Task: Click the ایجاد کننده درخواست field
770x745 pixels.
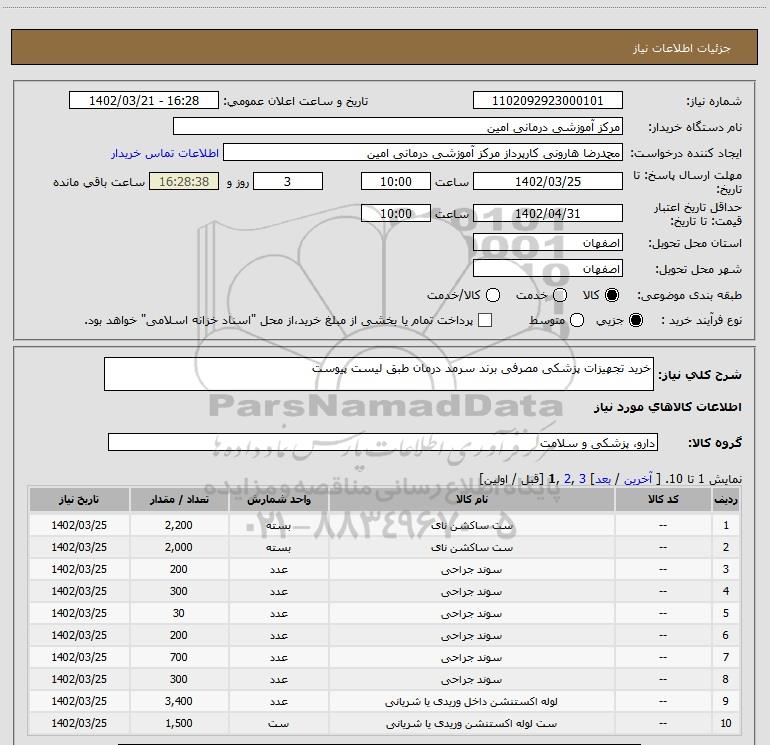Action: 423,152
